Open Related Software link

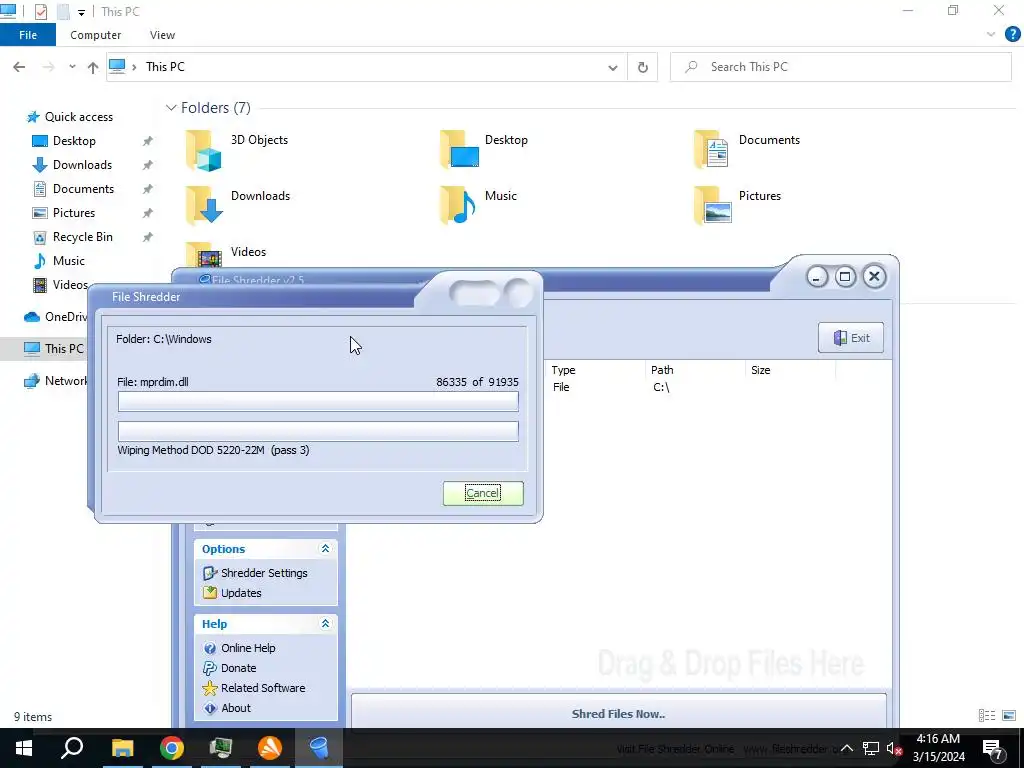pyautogui.click(x=263, y=688)
